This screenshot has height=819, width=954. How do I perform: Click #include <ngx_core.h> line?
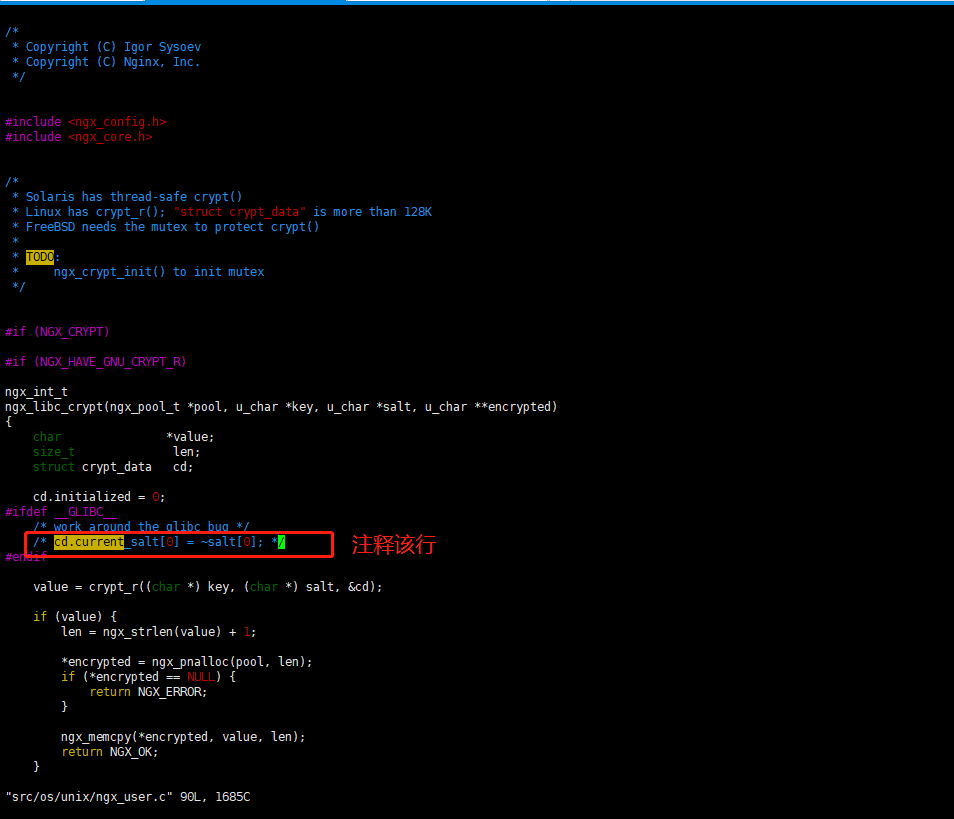point(78,137)
